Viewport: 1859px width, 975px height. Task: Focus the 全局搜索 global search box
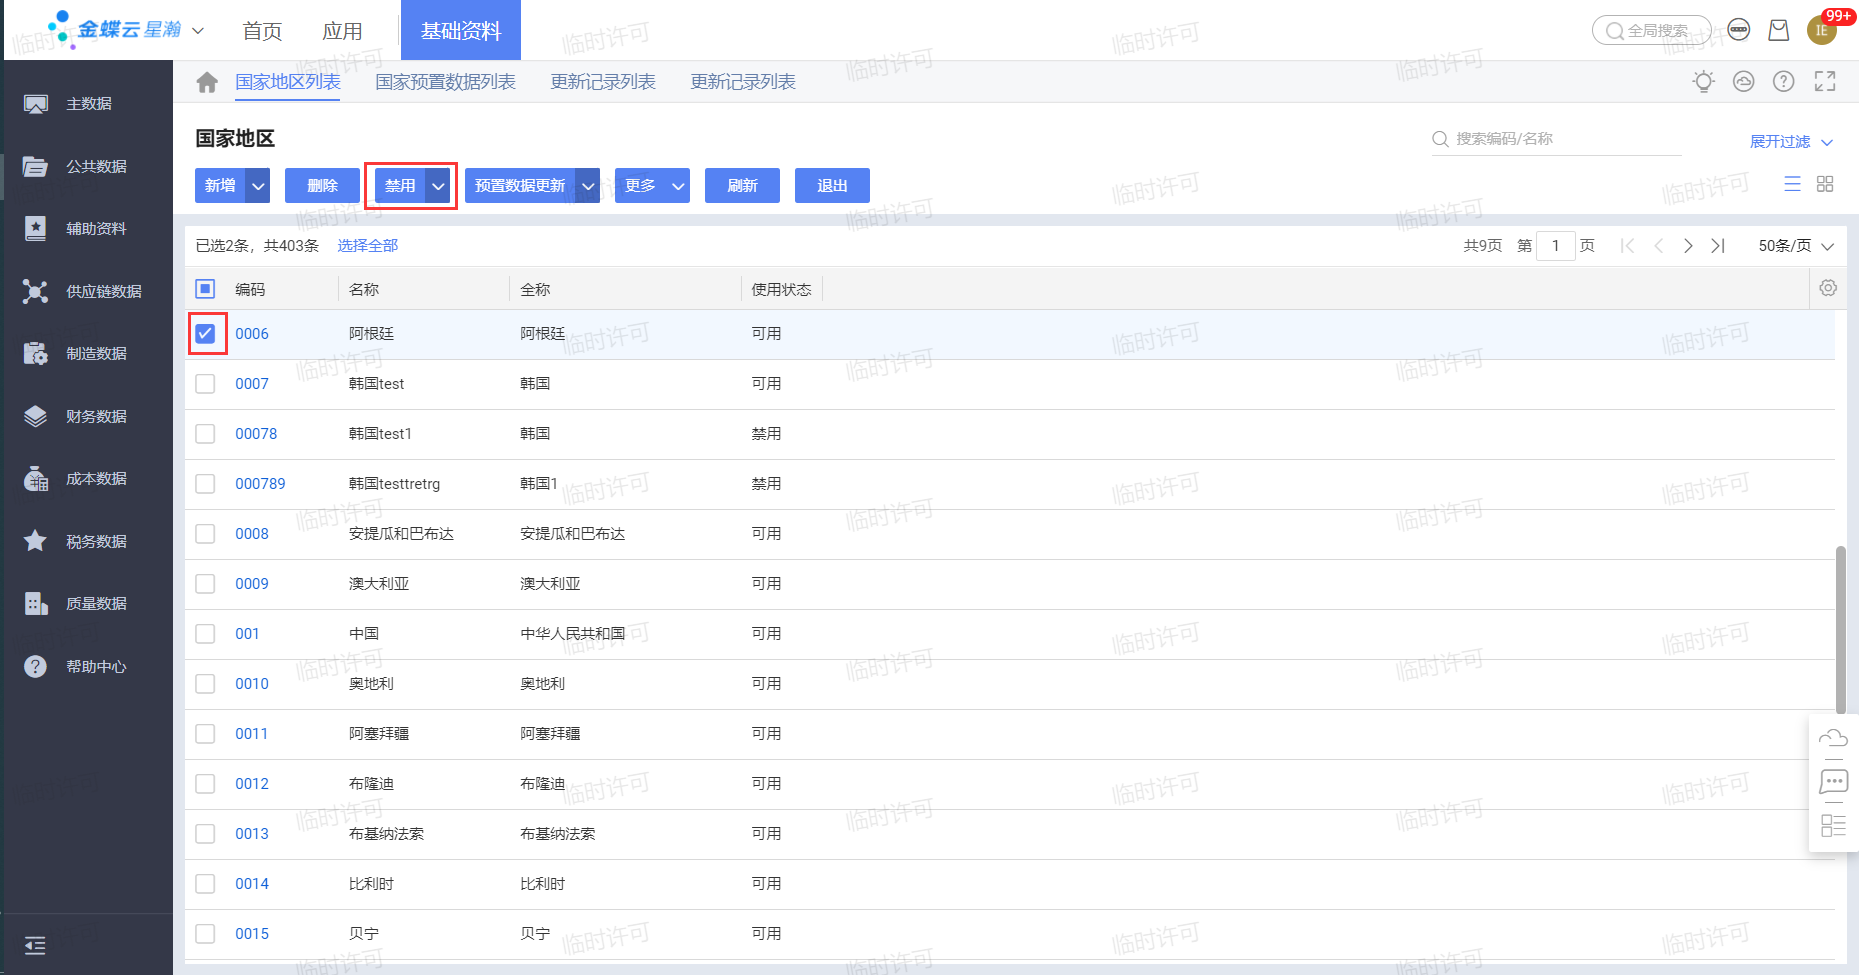click(1652, 30)
